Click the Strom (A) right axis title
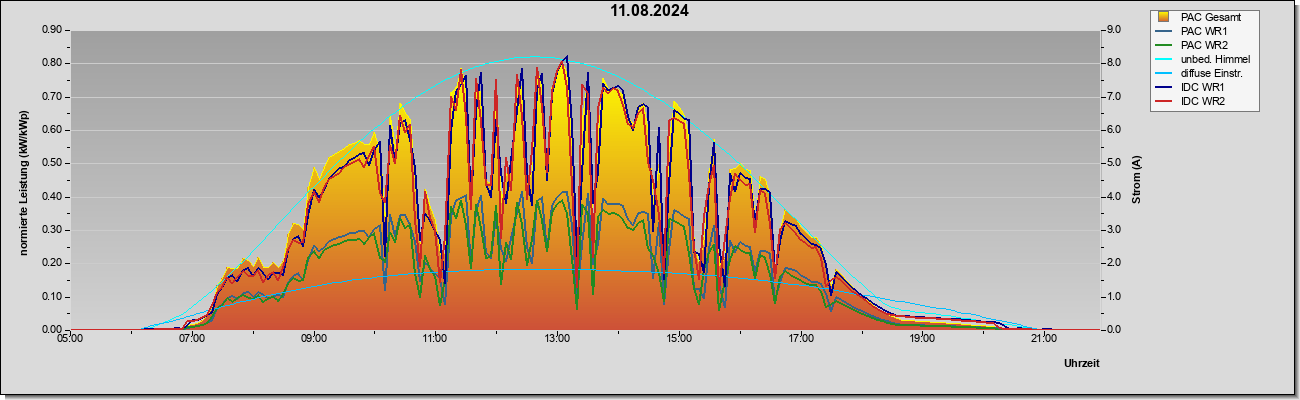 (x=1136, y=180)
